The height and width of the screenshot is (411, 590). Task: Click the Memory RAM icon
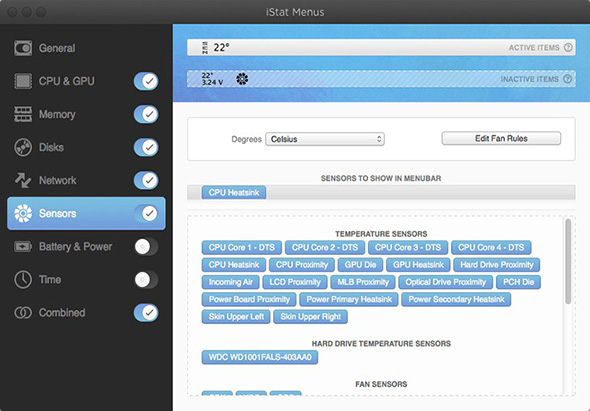pos(23,114)
